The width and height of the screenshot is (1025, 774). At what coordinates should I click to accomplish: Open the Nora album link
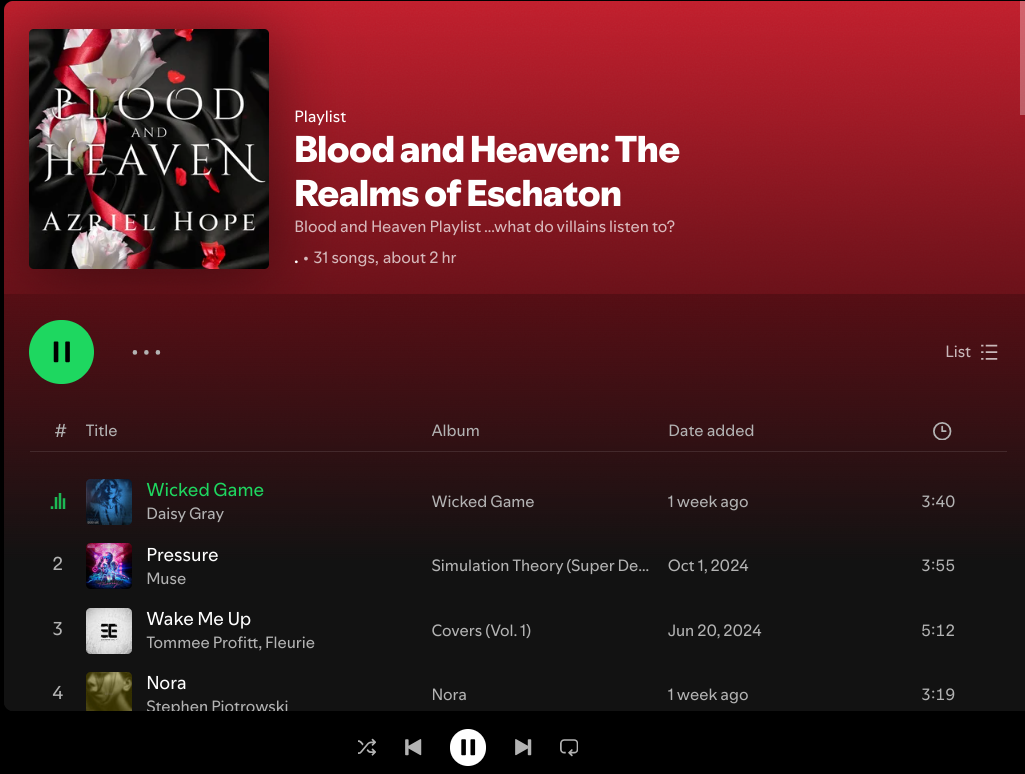click(x=449, y=694)
